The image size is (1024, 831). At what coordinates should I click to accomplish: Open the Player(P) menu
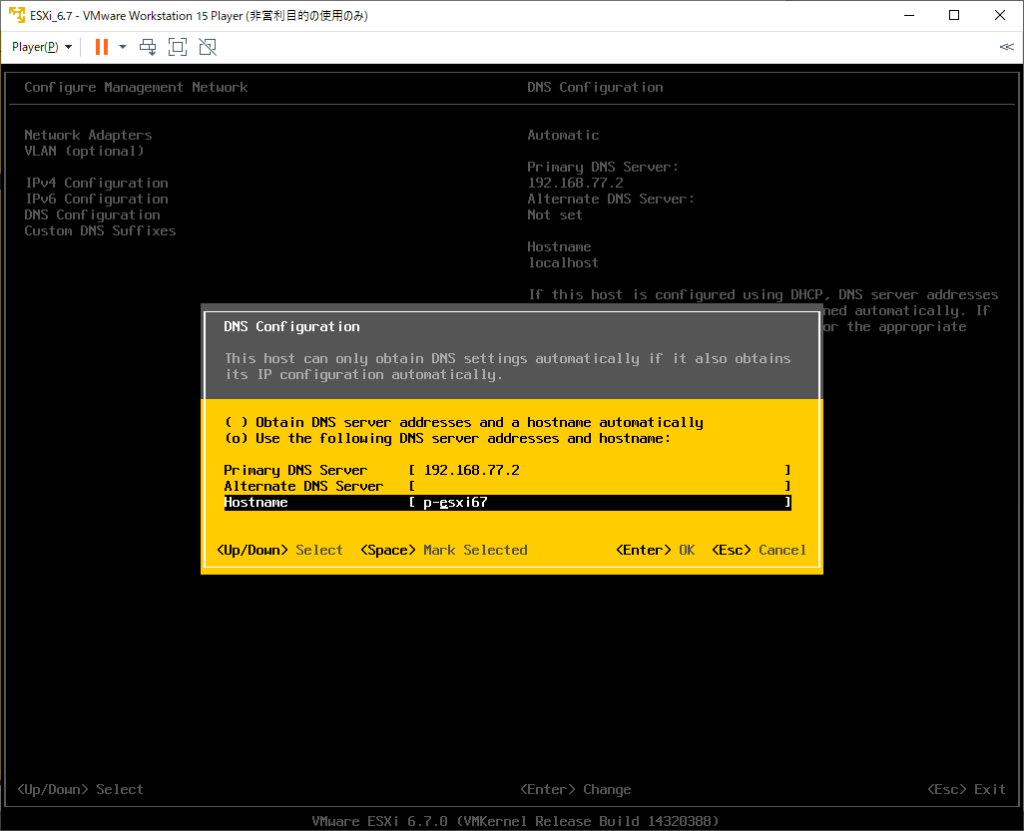[42, 47]
